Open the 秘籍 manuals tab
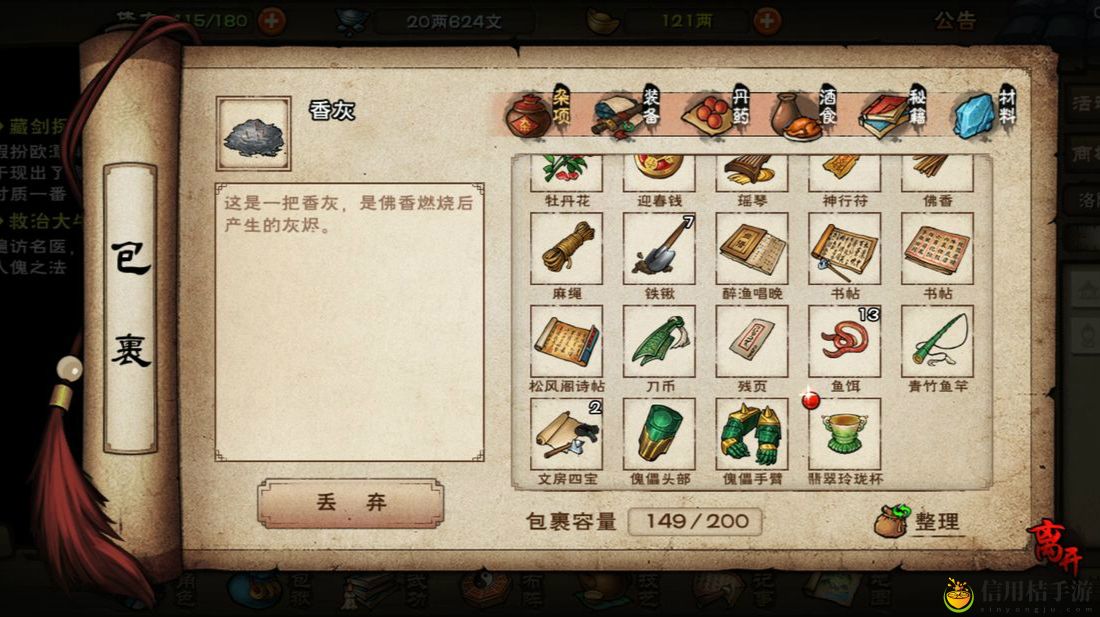The height and width of the screenshot is (617, 1100). tap(894, 113)
